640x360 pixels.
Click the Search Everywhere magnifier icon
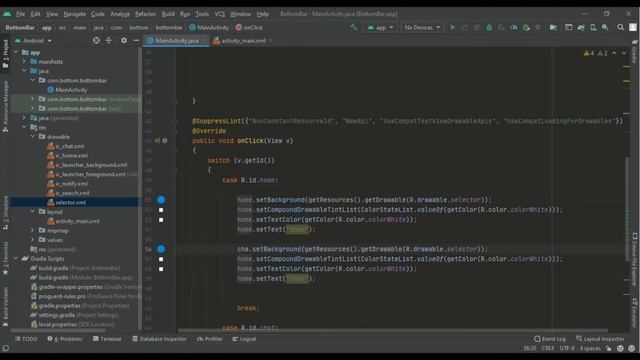(x=620, y=27)
